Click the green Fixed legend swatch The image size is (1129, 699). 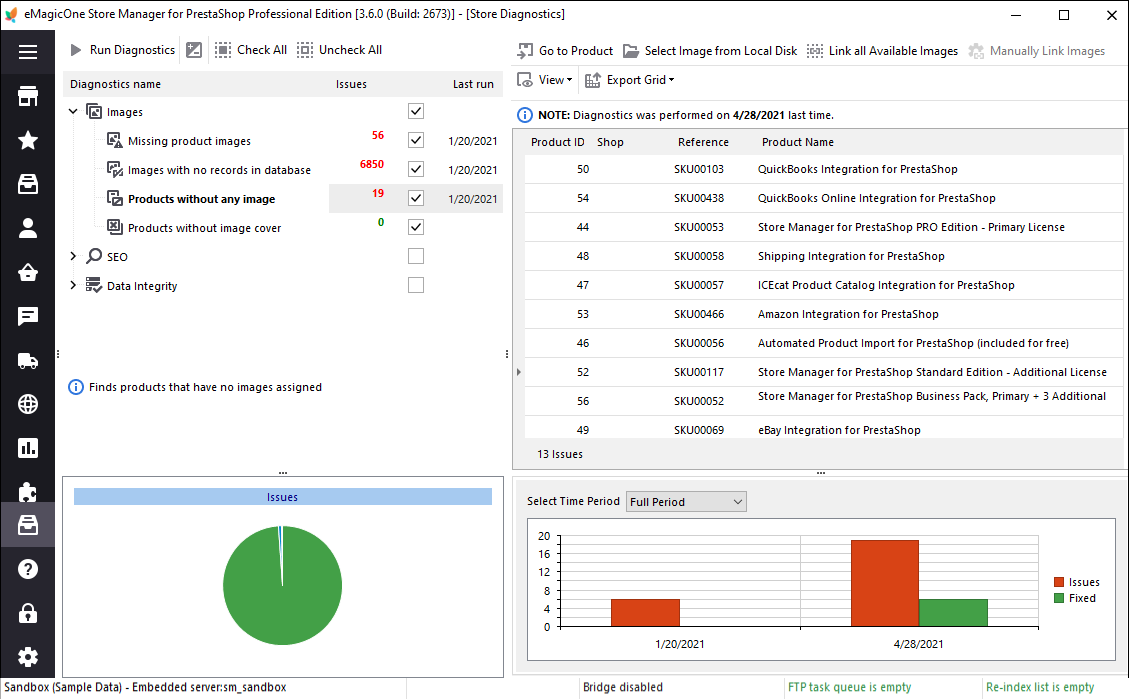pyautogui.click(x=1058, y=598)
